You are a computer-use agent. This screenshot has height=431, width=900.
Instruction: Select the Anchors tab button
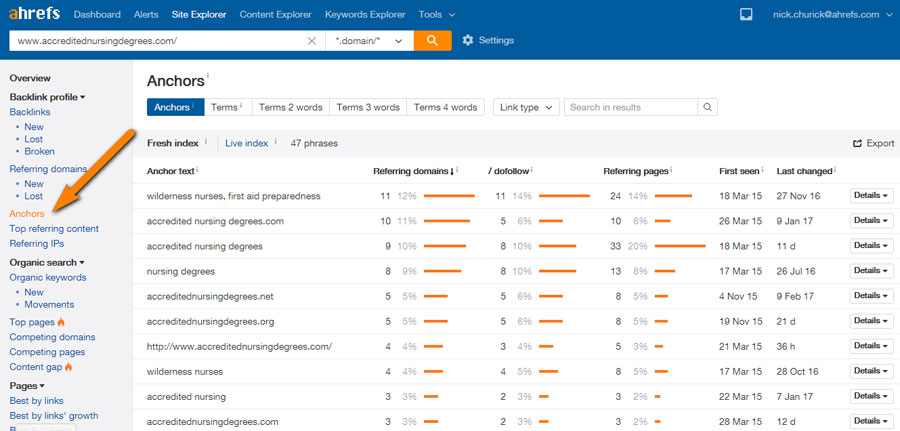pos(175,107)
